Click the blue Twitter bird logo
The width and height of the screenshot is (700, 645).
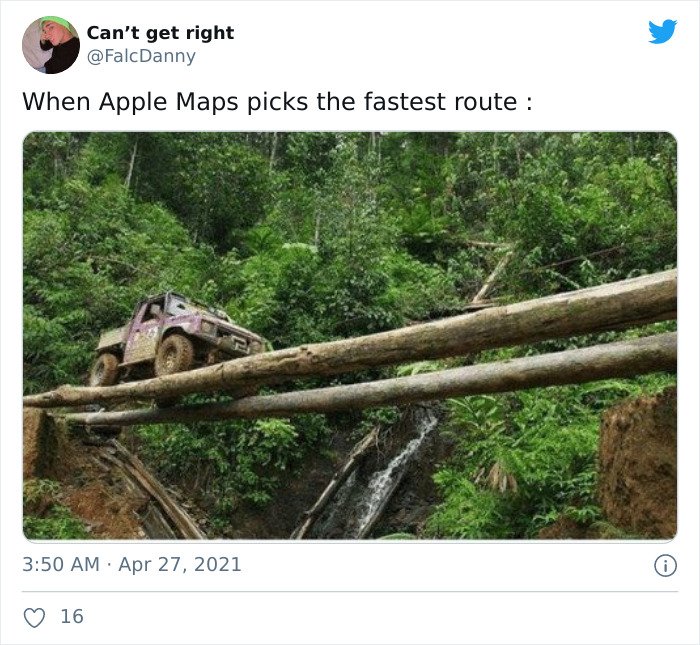662,31
